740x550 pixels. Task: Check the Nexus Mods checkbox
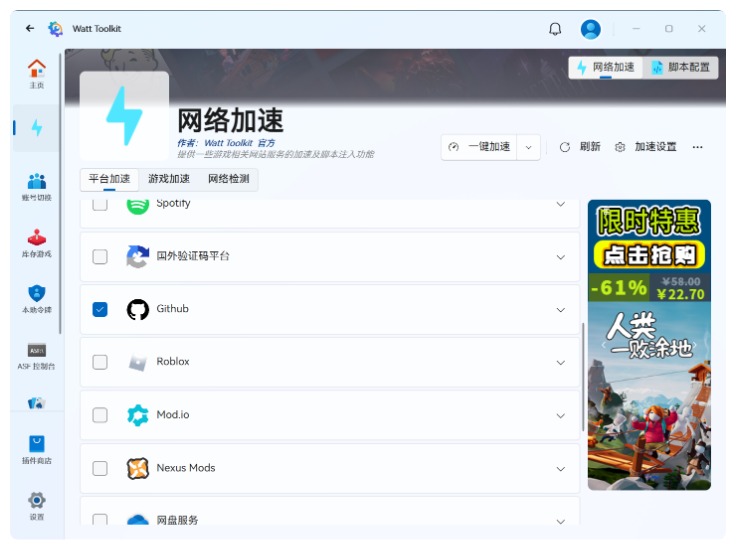point(100,469)
